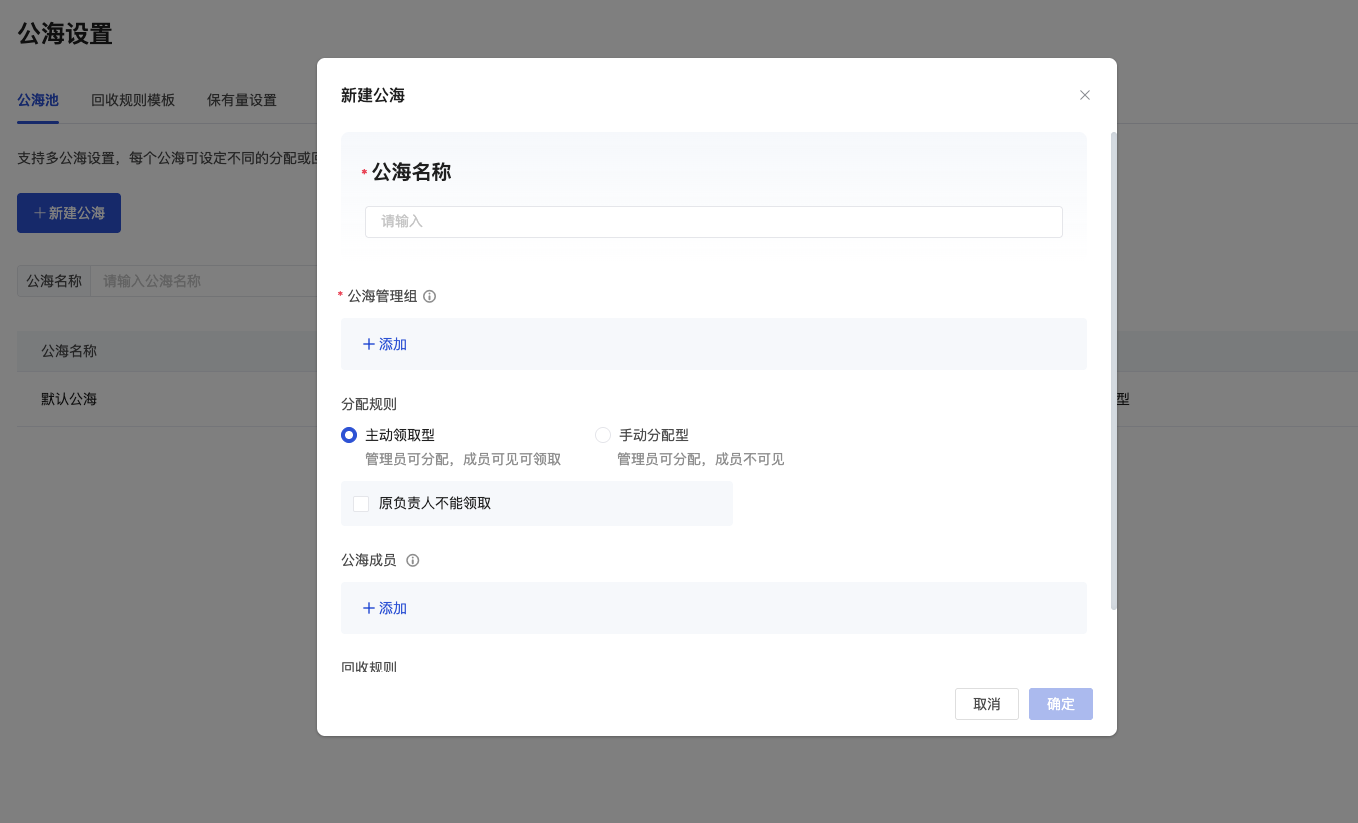Choose the 手动分配型 radio option
The height and width of the screenshot is (823, 1358).
603,435
